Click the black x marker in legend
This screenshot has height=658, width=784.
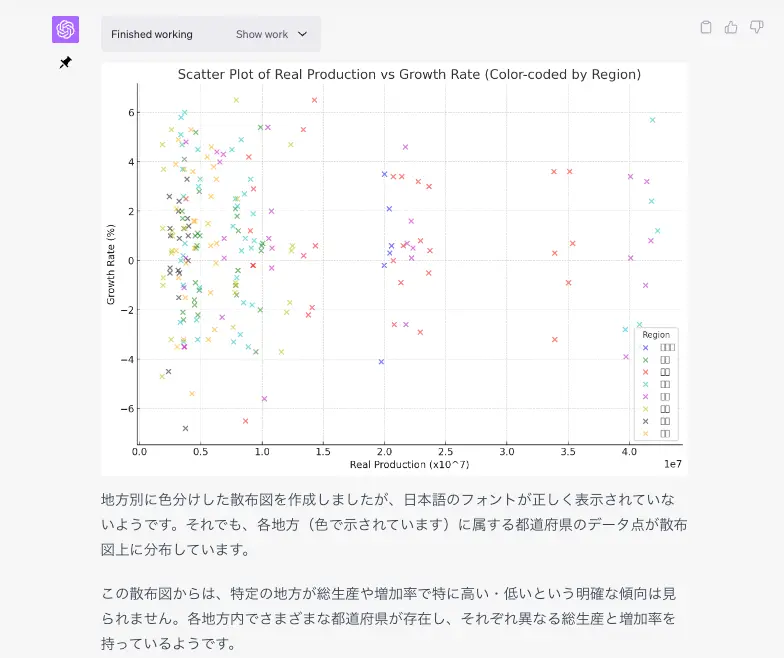(646, 421)
